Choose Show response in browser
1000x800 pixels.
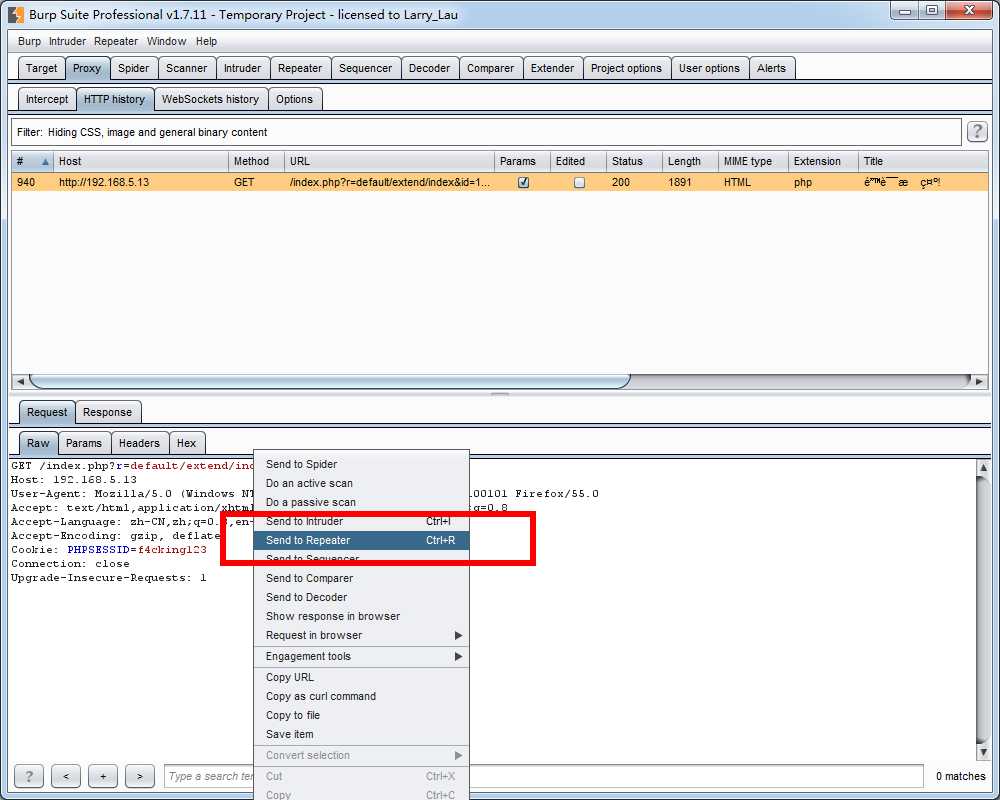(361, 616)
